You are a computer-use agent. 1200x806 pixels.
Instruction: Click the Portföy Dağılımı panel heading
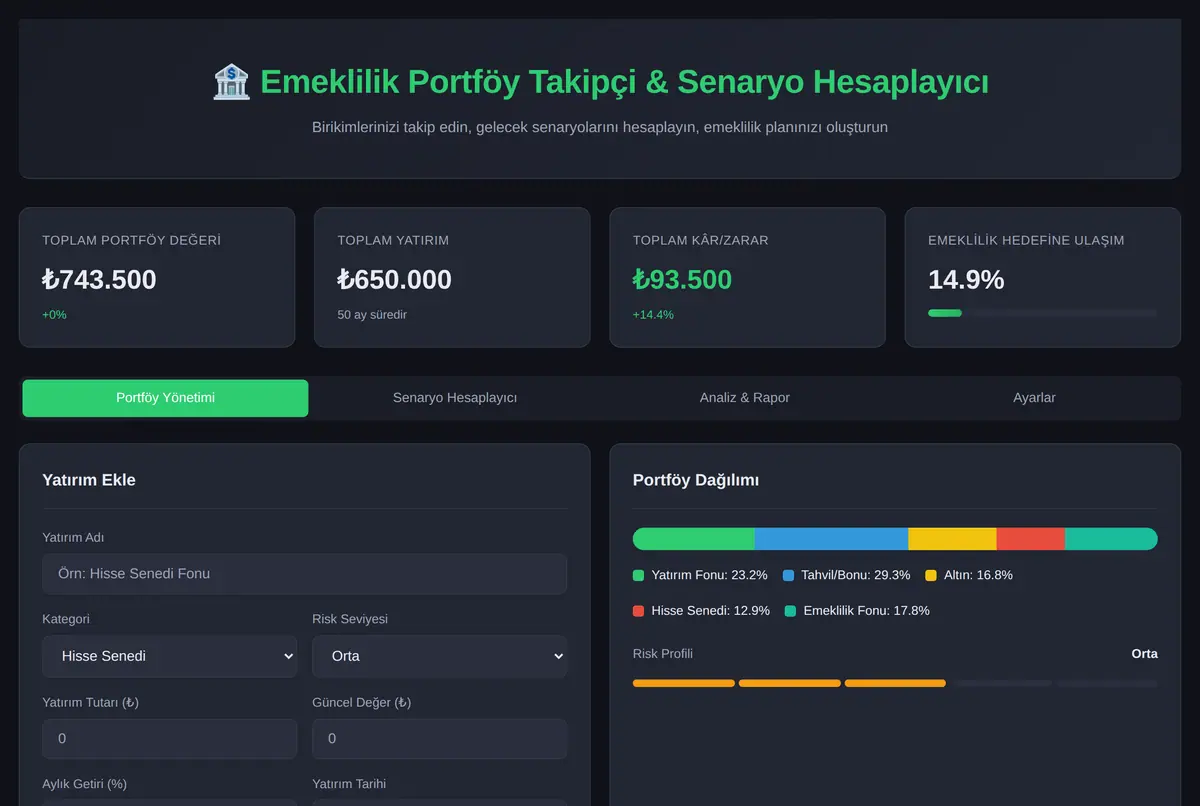[696, 480]
